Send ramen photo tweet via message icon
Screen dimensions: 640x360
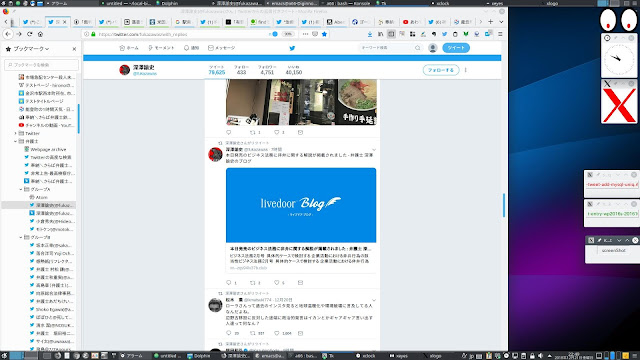(x=300, y=132)
